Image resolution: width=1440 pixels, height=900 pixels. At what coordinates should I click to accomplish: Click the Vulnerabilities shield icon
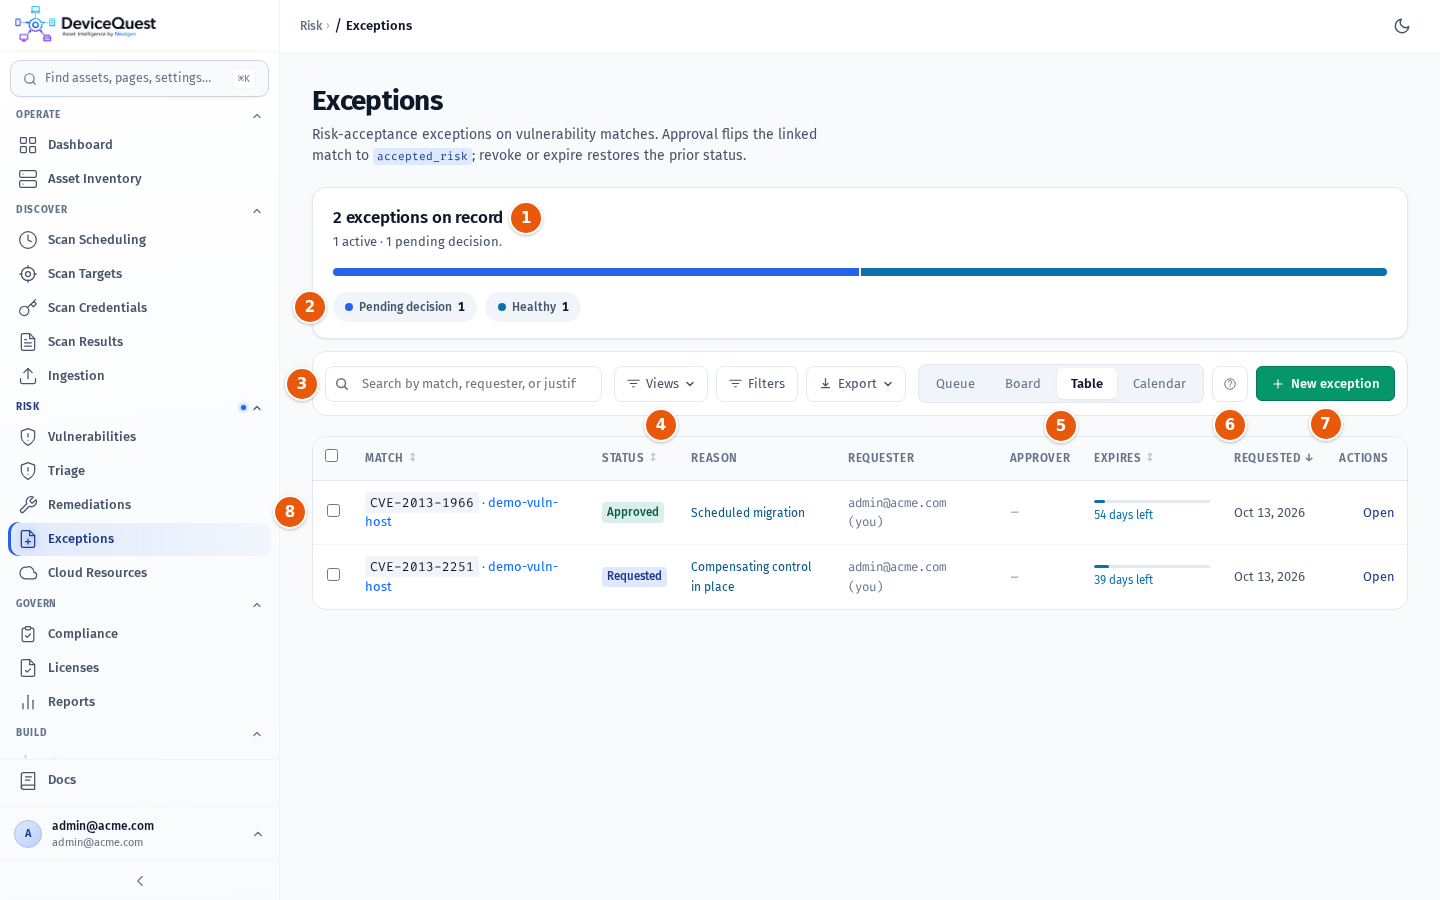pos(28,437)
